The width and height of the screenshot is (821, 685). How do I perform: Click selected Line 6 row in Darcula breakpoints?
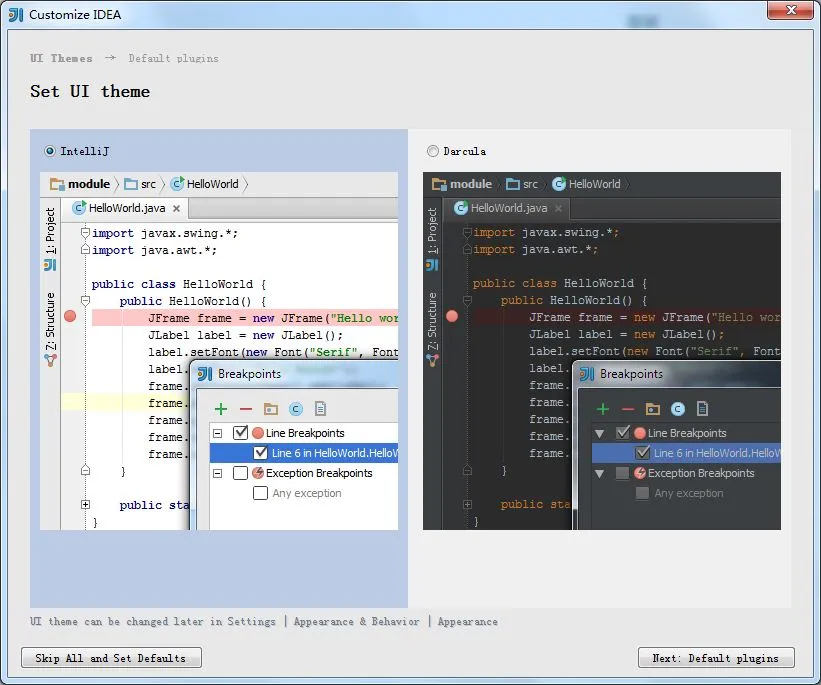tap(686, 453)
